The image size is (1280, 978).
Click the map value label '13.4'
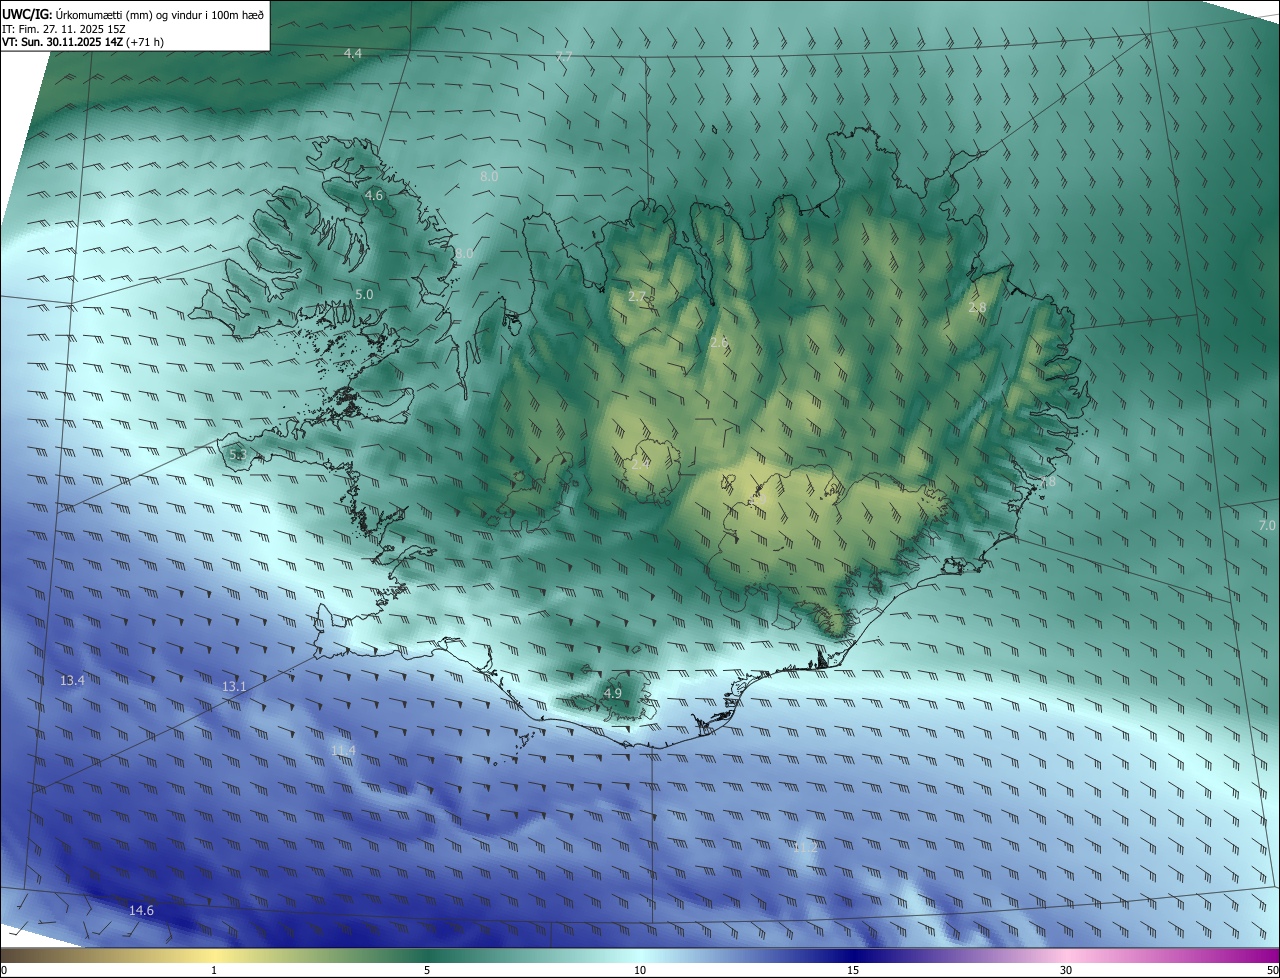coord(72,681)
